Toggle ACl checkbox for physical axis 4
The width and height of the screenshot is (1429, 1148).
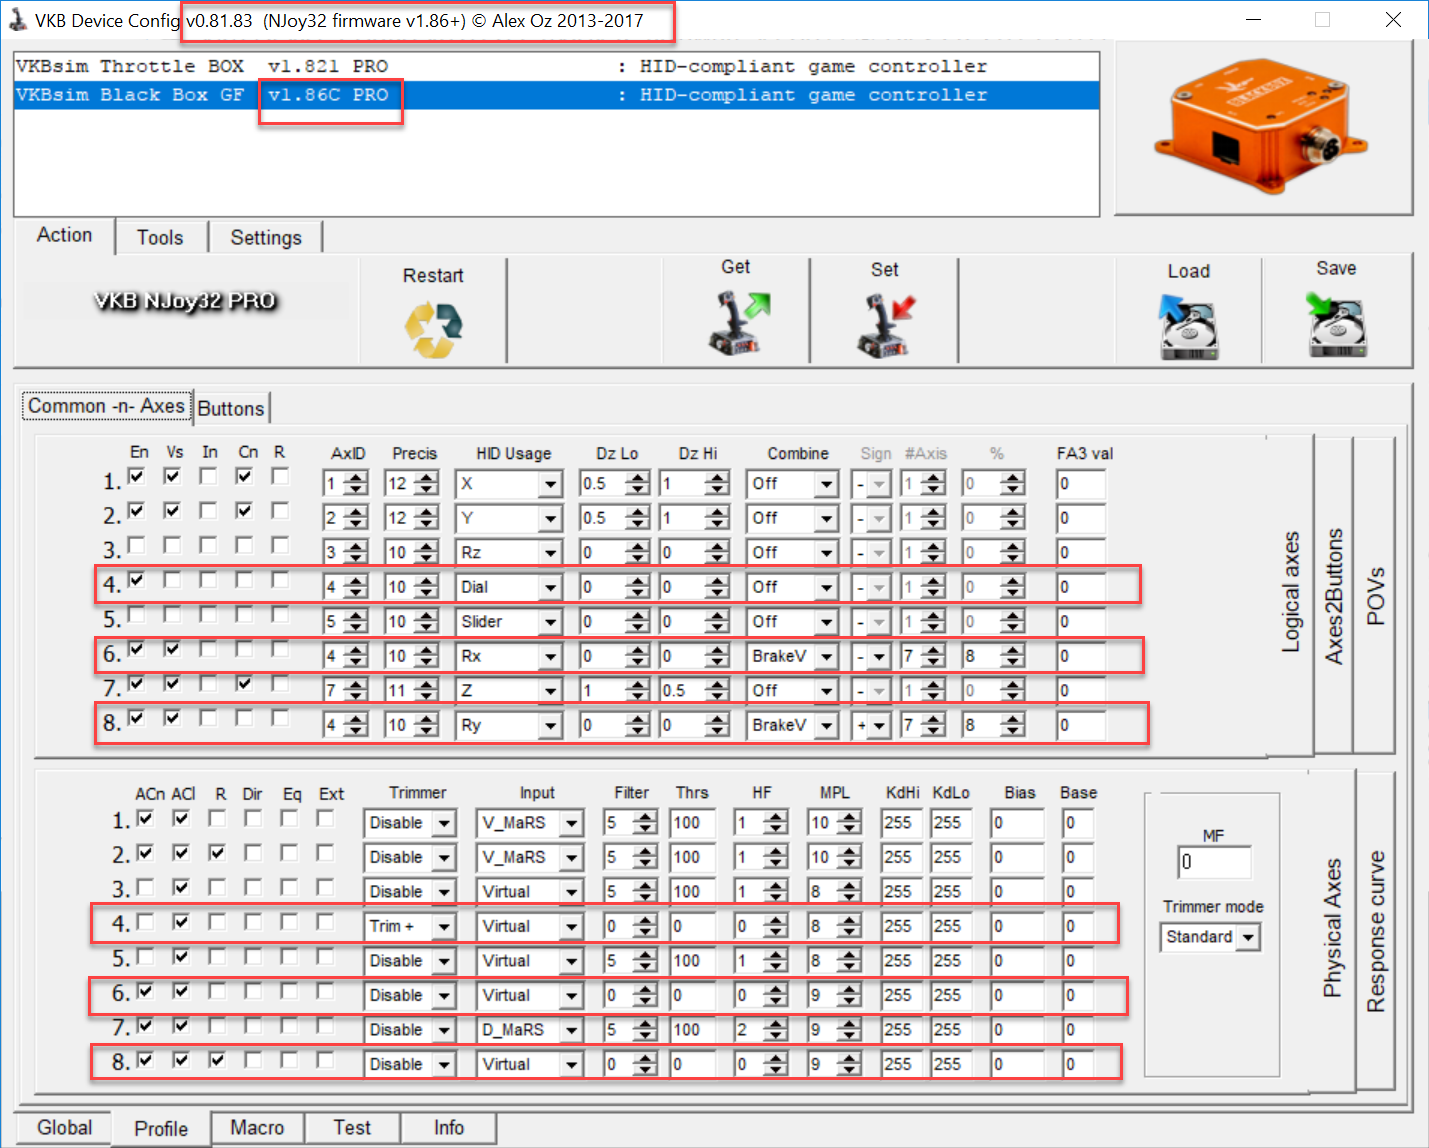[x=182, y=922]
